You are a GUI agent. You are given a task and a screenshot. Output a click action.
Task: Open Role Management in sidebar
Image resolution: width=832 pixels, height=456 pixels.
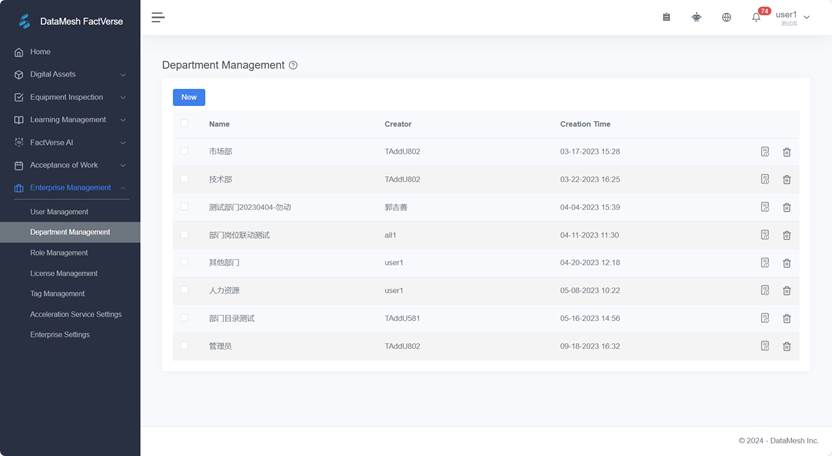(59, 253)
